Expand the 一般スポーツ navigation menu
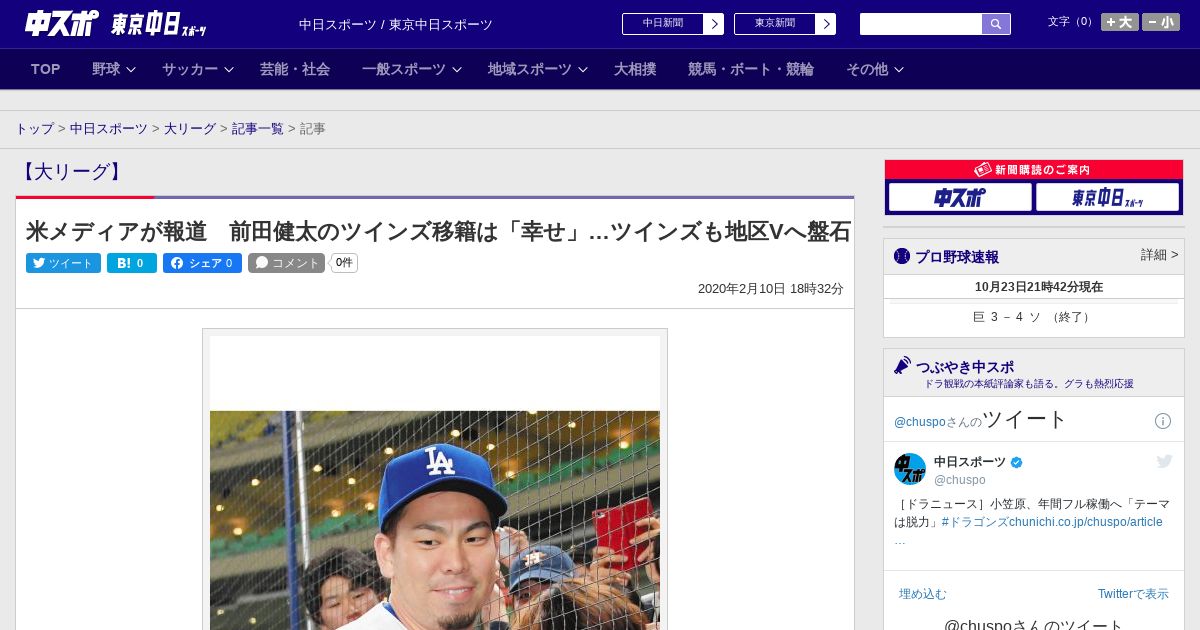Image resolution: width=1200 pixels, height=630 pixels. pyautogui.click(x=412, y=69)
